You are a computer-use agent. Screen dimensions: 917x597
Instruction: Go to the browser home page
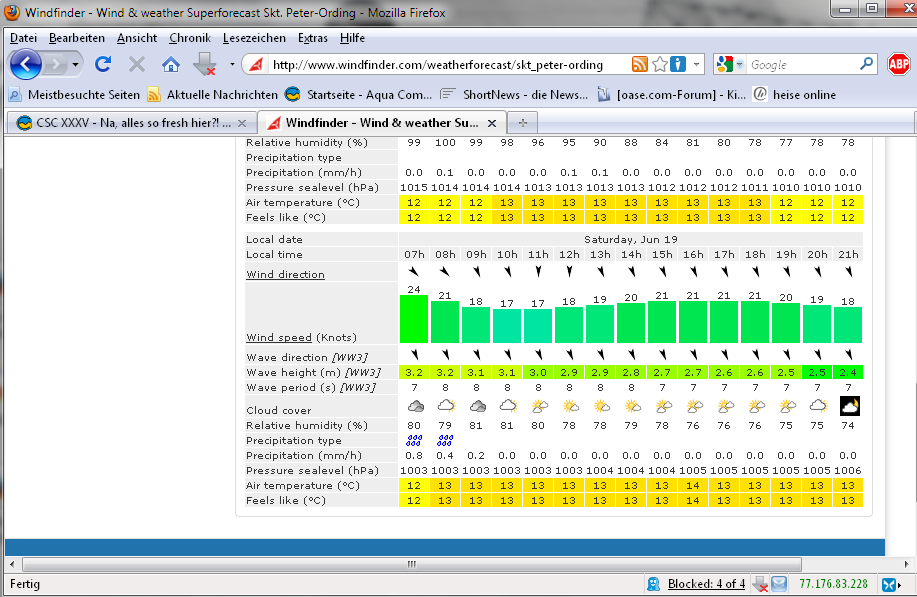171,65
